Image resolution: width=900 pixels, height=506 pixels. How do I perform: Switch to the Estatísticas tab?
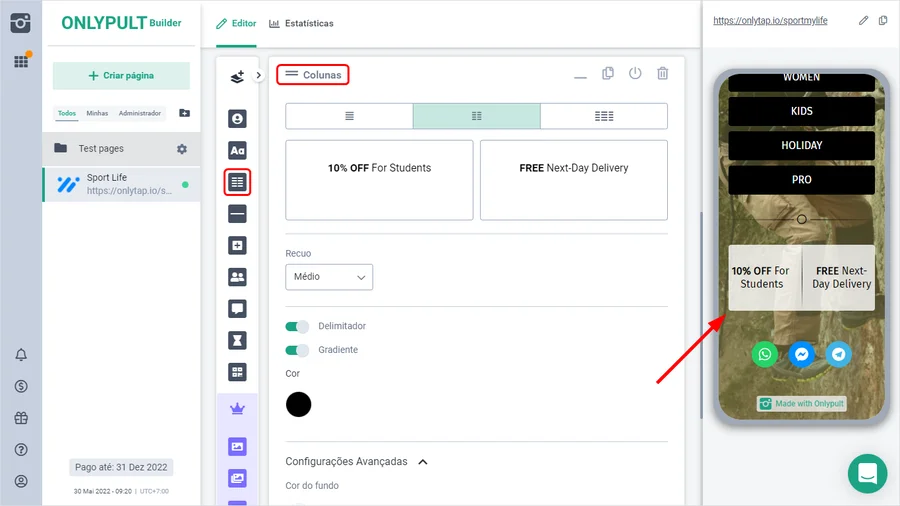tap(301, 23)
